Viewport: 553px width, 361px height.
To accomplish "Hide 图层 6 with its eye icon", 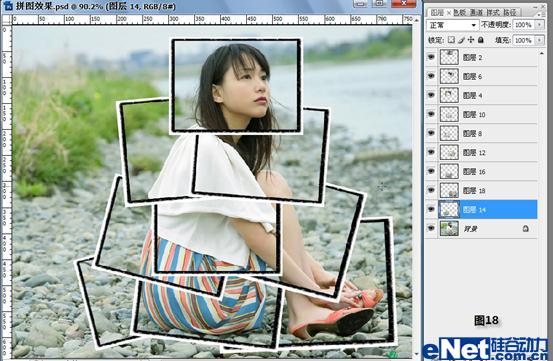I will (431, 76).
